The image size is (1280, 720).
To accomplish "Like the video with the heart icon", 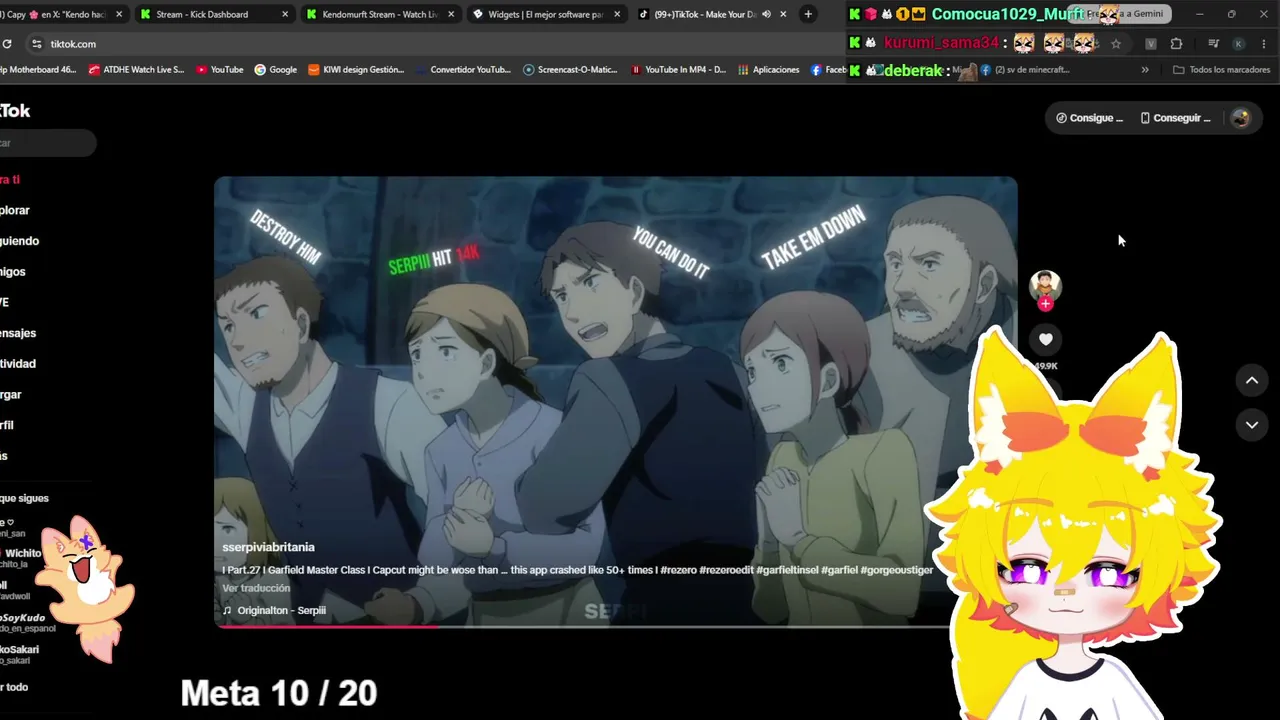I will (x=1045, y=339).
